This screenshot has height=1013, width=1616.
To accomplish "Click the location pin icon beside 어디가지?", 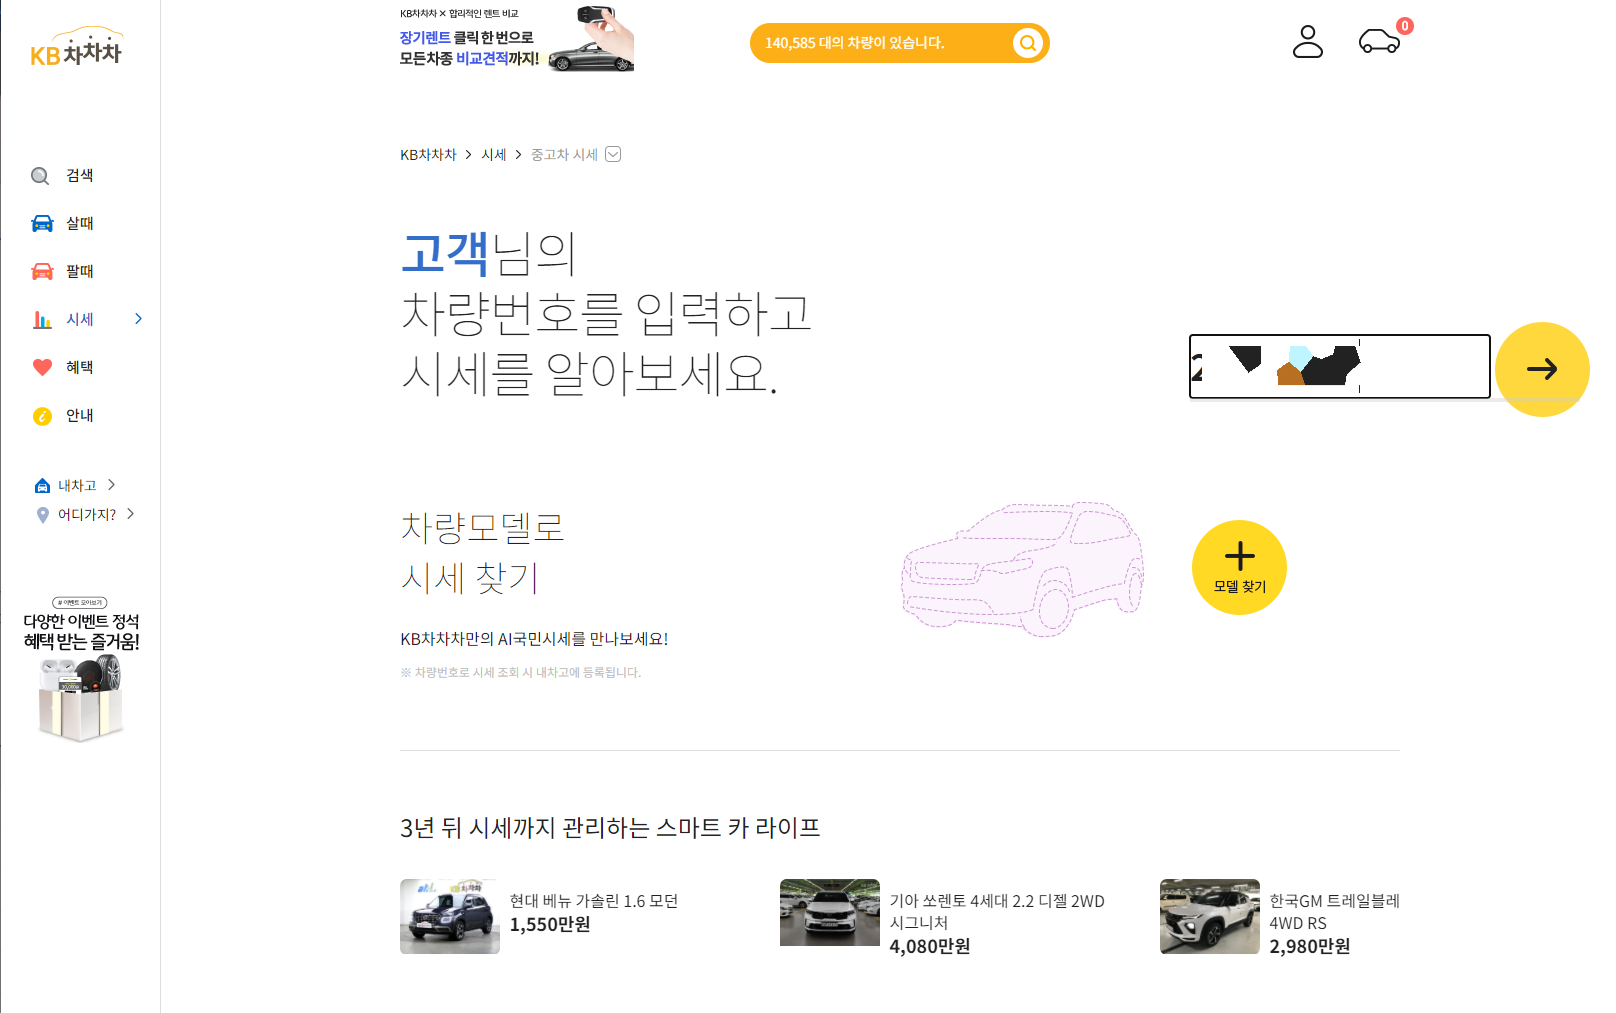I will pos(42,515).
